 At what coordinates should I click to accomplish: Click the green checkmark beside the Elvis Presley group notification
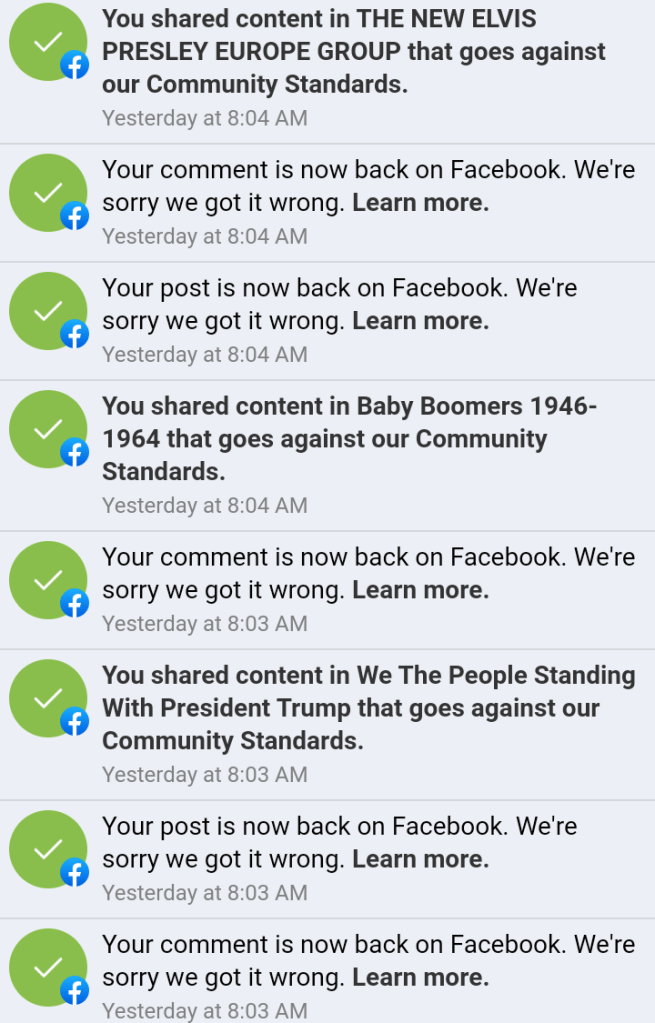click(x=46, y=44)
